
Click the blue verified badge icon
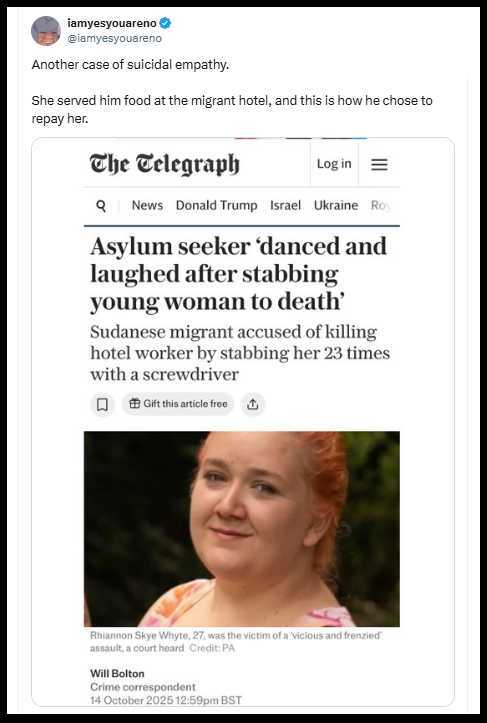(166, 23)
